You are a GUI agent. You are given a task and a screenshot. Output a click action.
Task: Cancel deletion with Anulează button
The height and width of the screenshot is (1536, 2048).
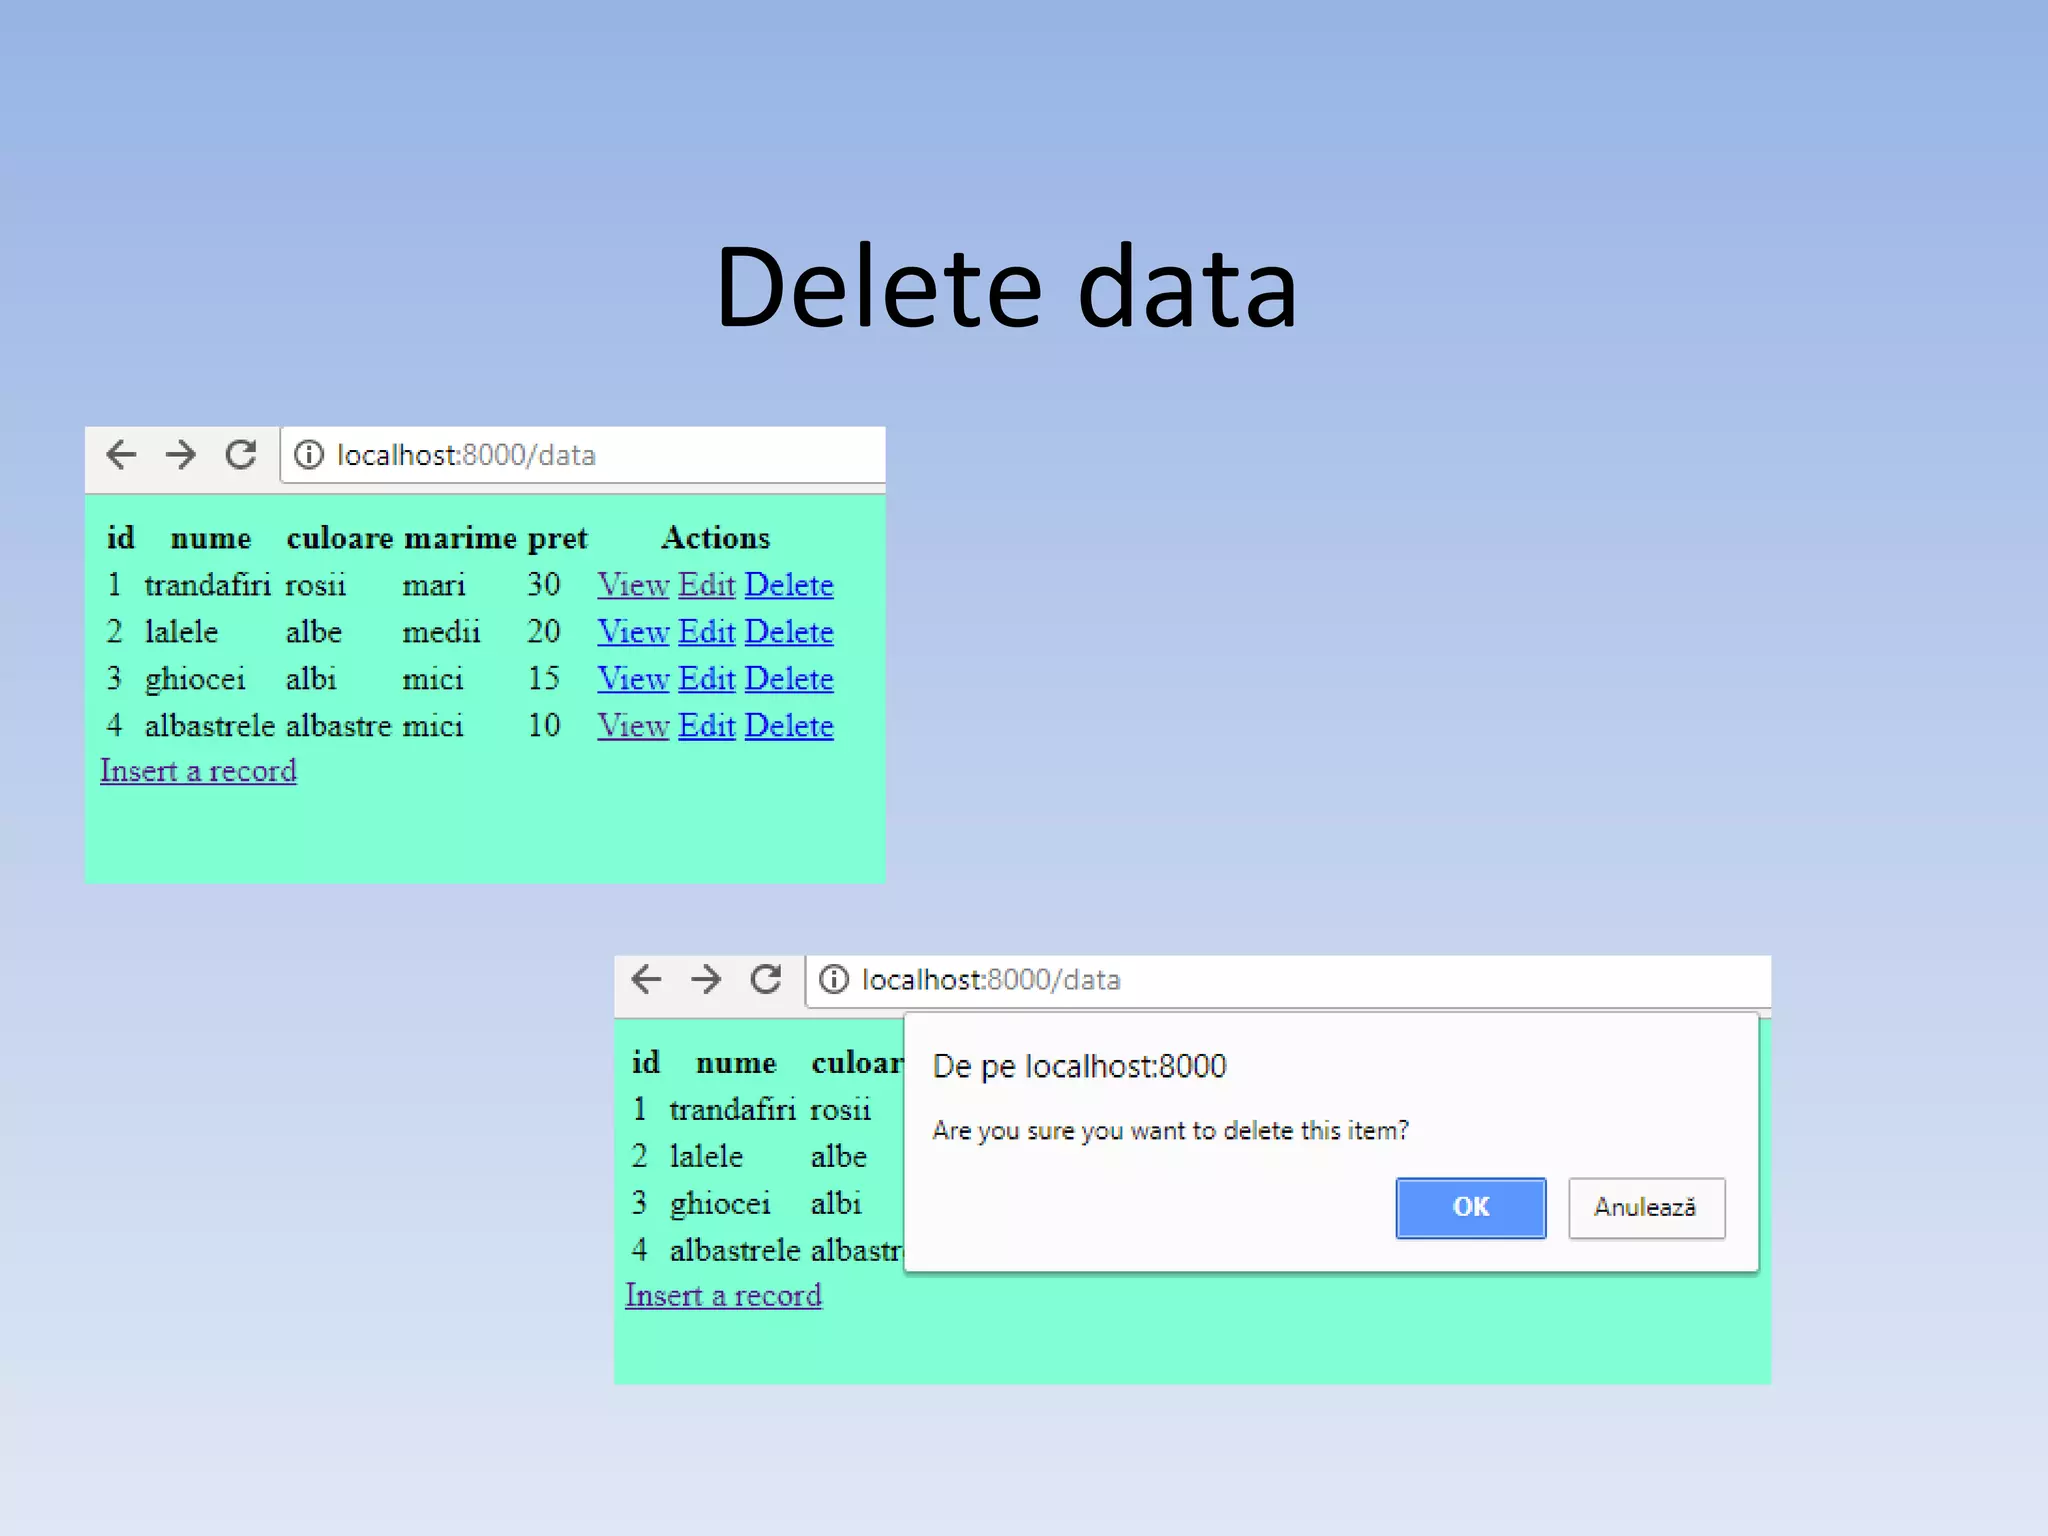(x=1645, y=1207)
